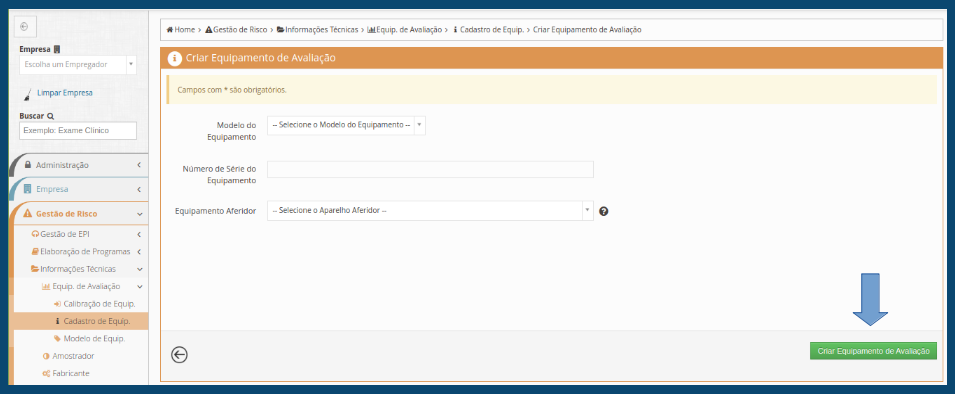Screen dimensions: 955x394
Task: Click the Buscar magnifier icon
Action: pos(51,116)
